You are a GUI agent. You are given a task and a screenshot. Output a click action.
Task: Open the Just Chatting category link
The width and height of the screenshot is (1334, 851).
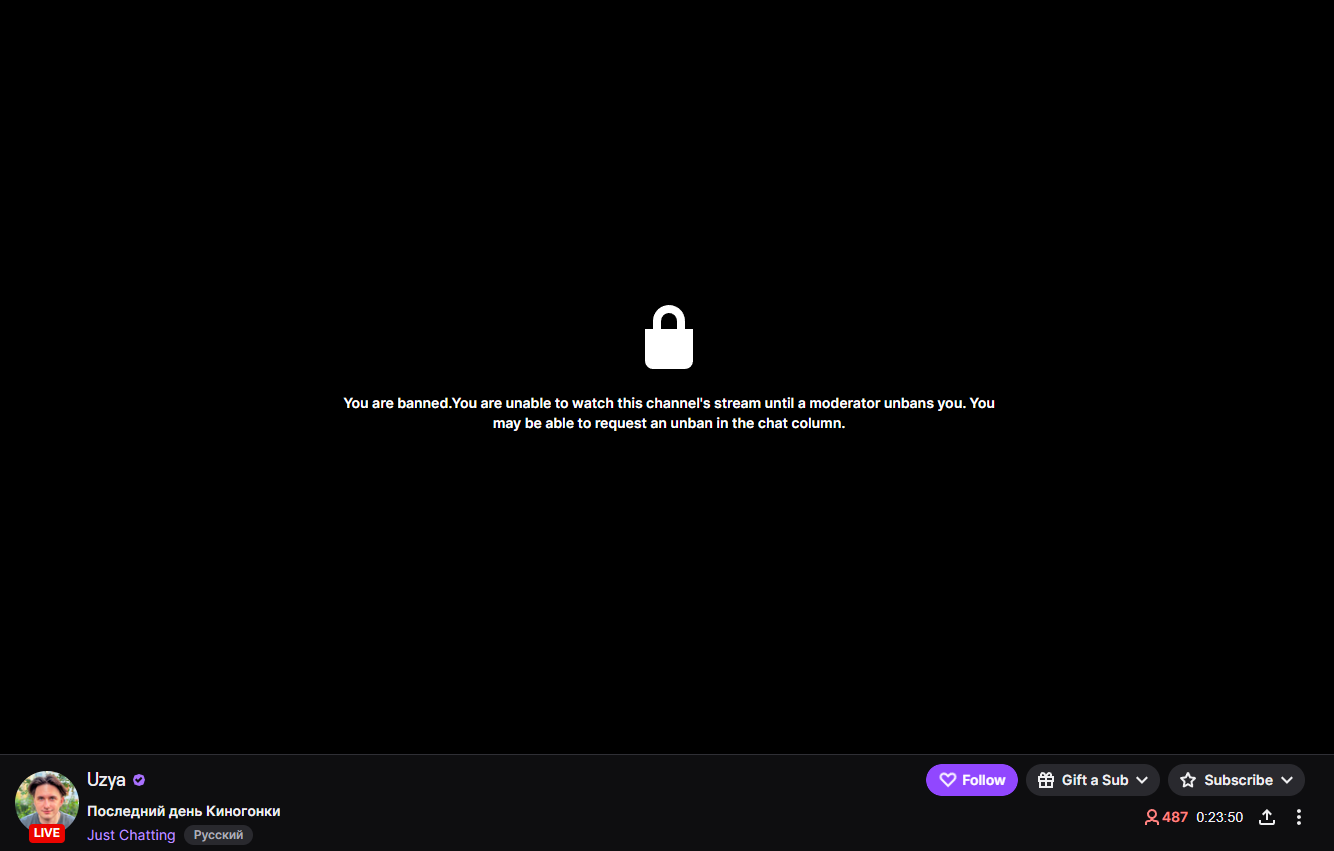(x=131, y=835)
